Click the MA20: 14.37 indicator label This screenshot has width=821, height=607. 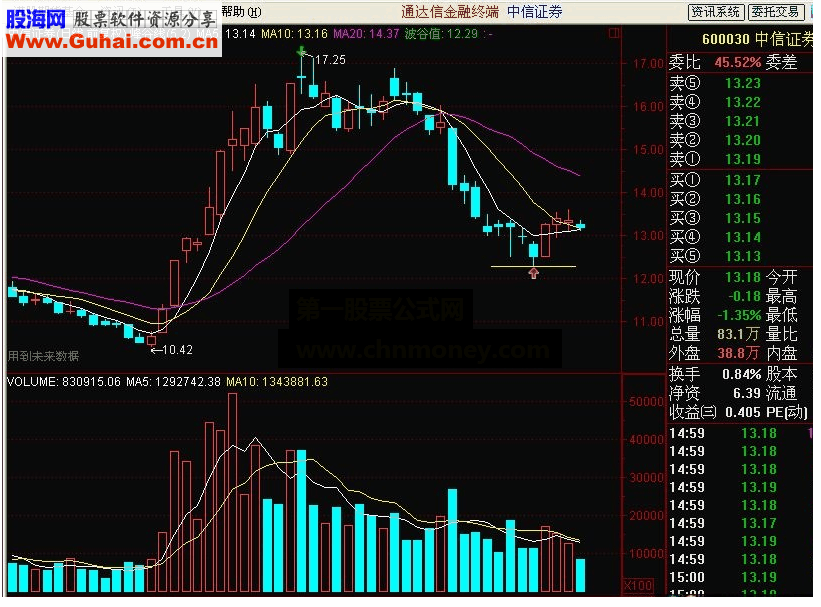(x=366, y=34)
